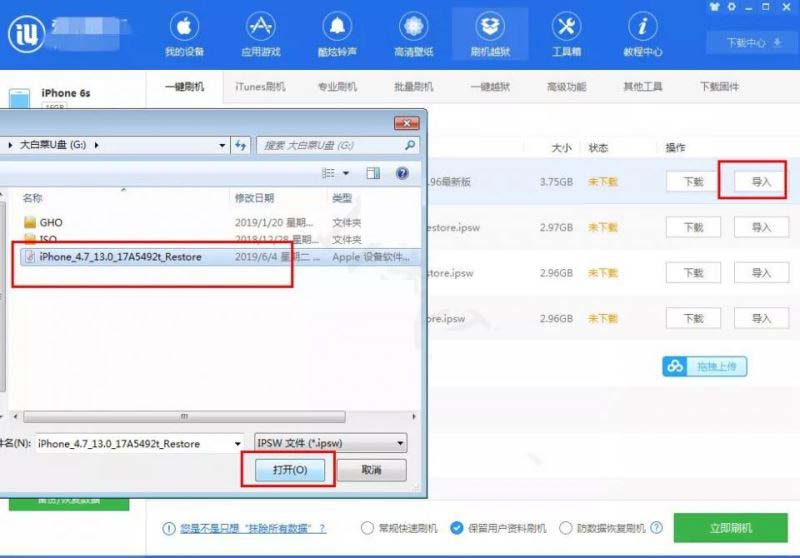Click help icon next to 防数据恢复刷机

(x=657, y=528)
